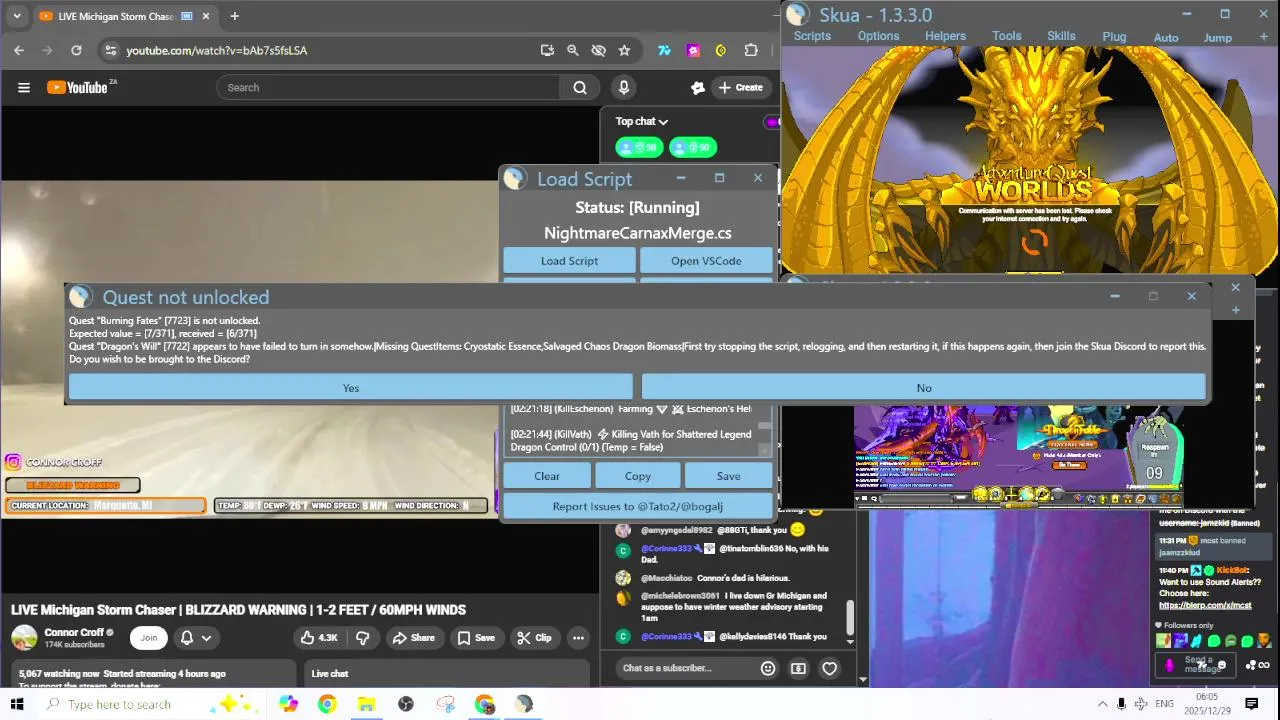Click Jump in the Skua menu bar
1280x720 pixels.
tap(1217, 38)
